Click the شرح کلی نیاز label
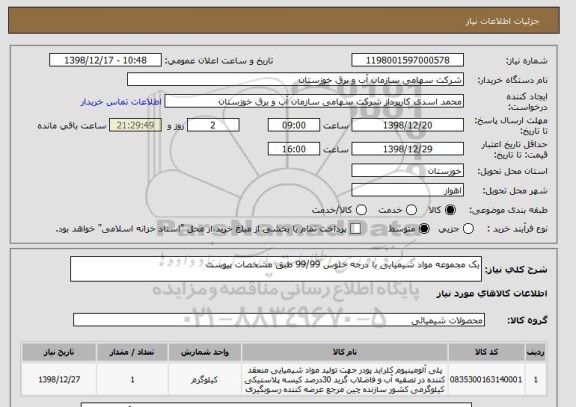This screenshot has height=407, width=576. coord(516,270)
